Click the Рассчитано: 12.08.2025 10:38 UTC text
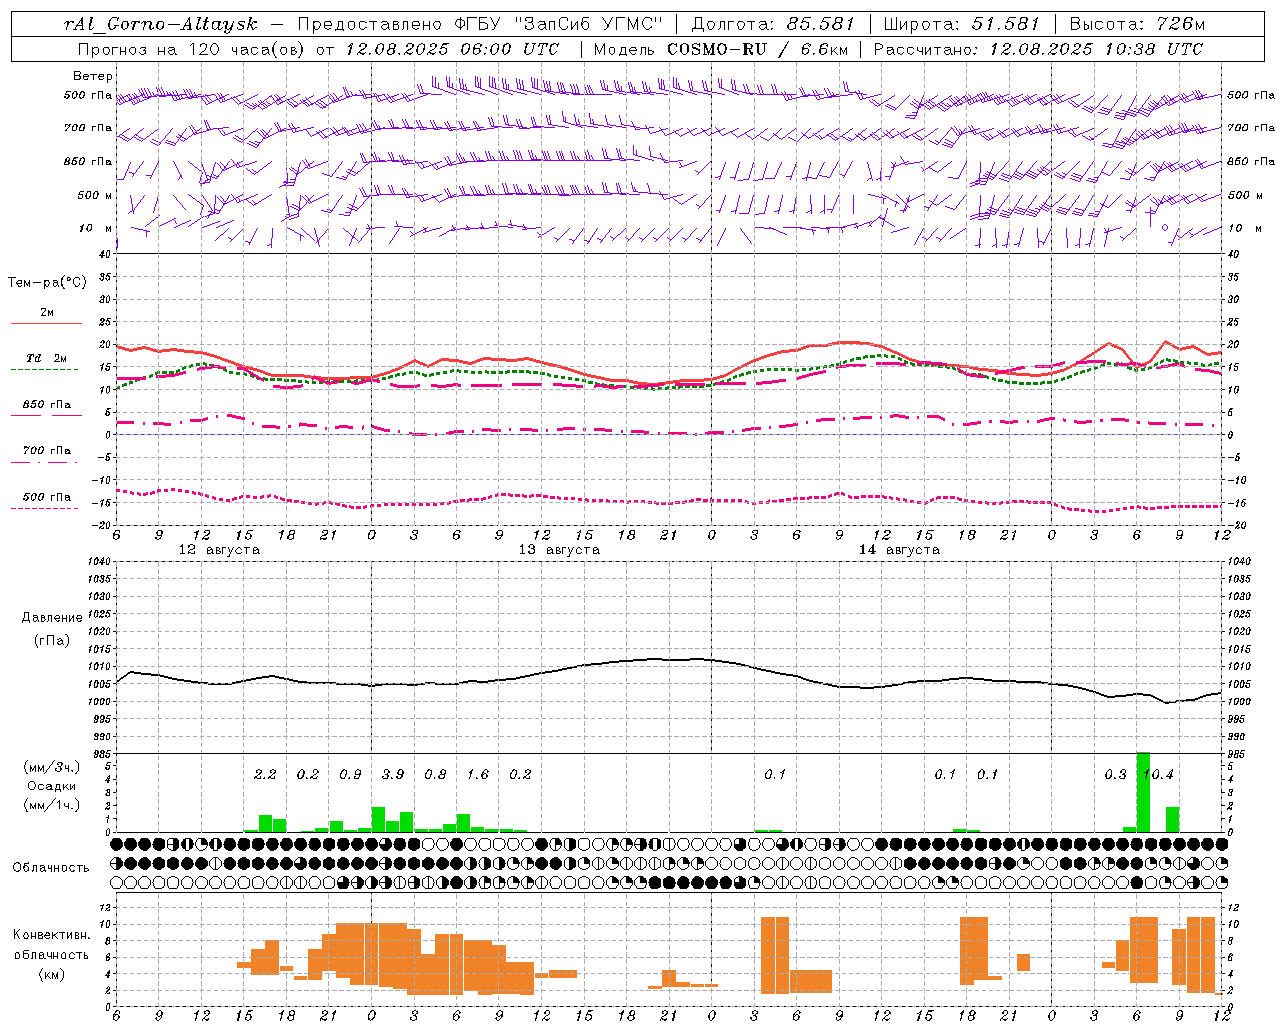Image resolution: width=1280 pixels, height=1024 pixels. tap(1038, 49)
